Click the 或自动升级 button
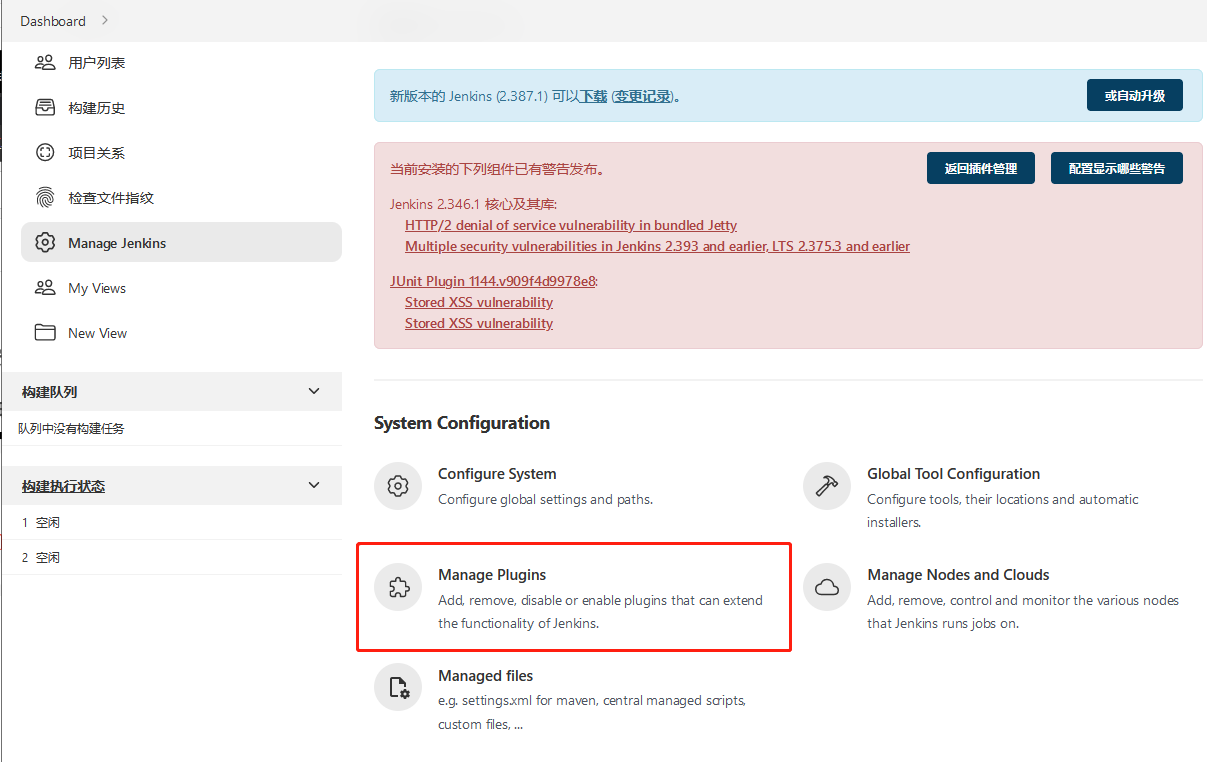This screenshot has width=1207, height=762. click(x=1135, y=96)
